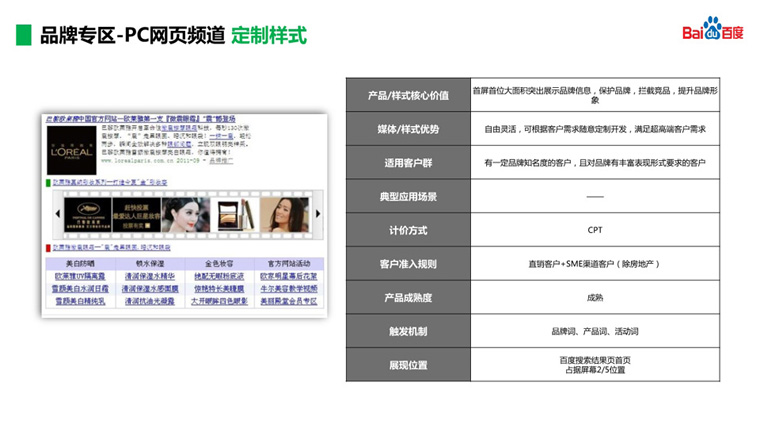Click the 首屏首位大面积 description cell
This screenshot has height=428, width=760.
click(595, 95)
